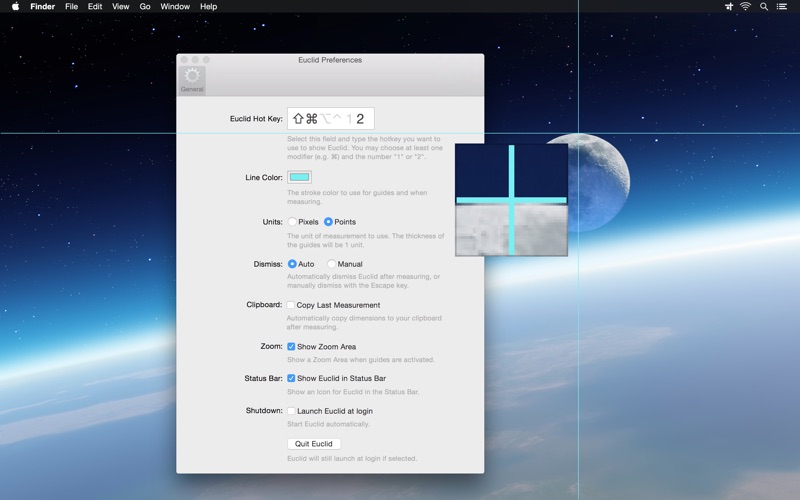Open the View menu
The width and height of the screenshot is (800, 500).
coord(120,7)
